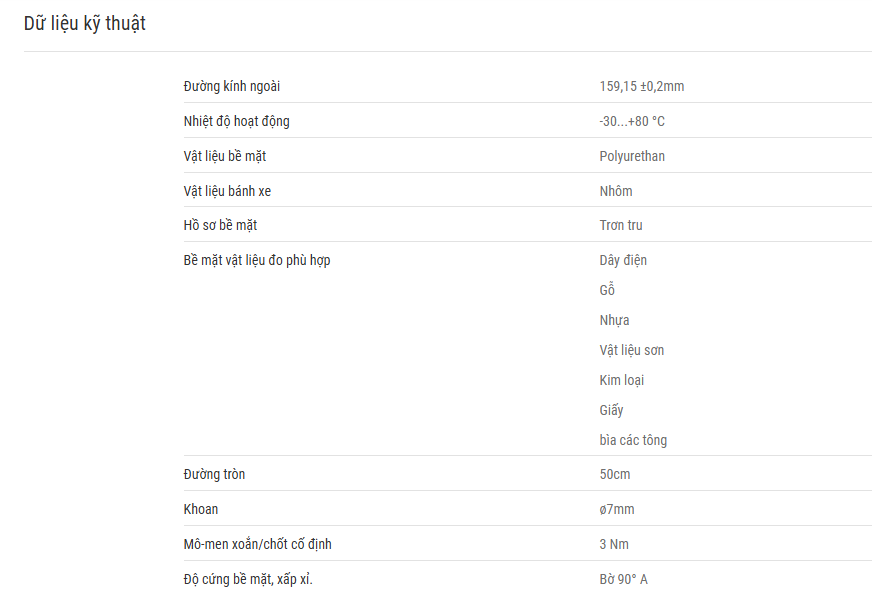Click the value '159,15 ±0,2mm'
Viewport: 872px width, 612px height.
point(642,86)
